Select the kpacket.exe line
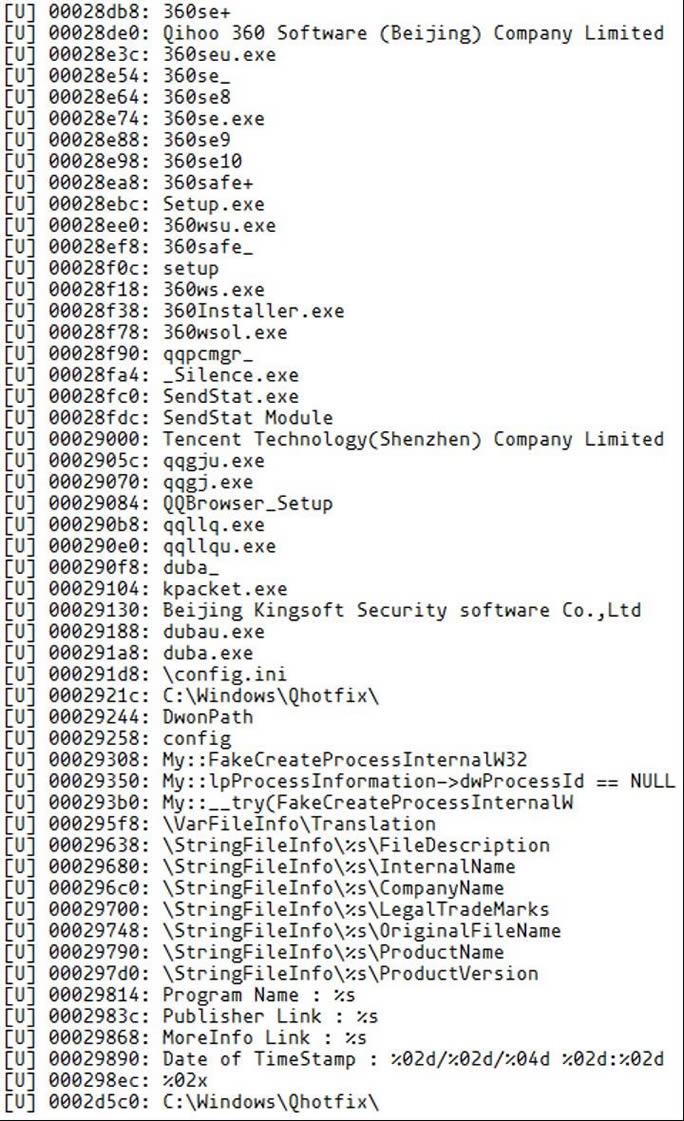 tap(224, 589)
